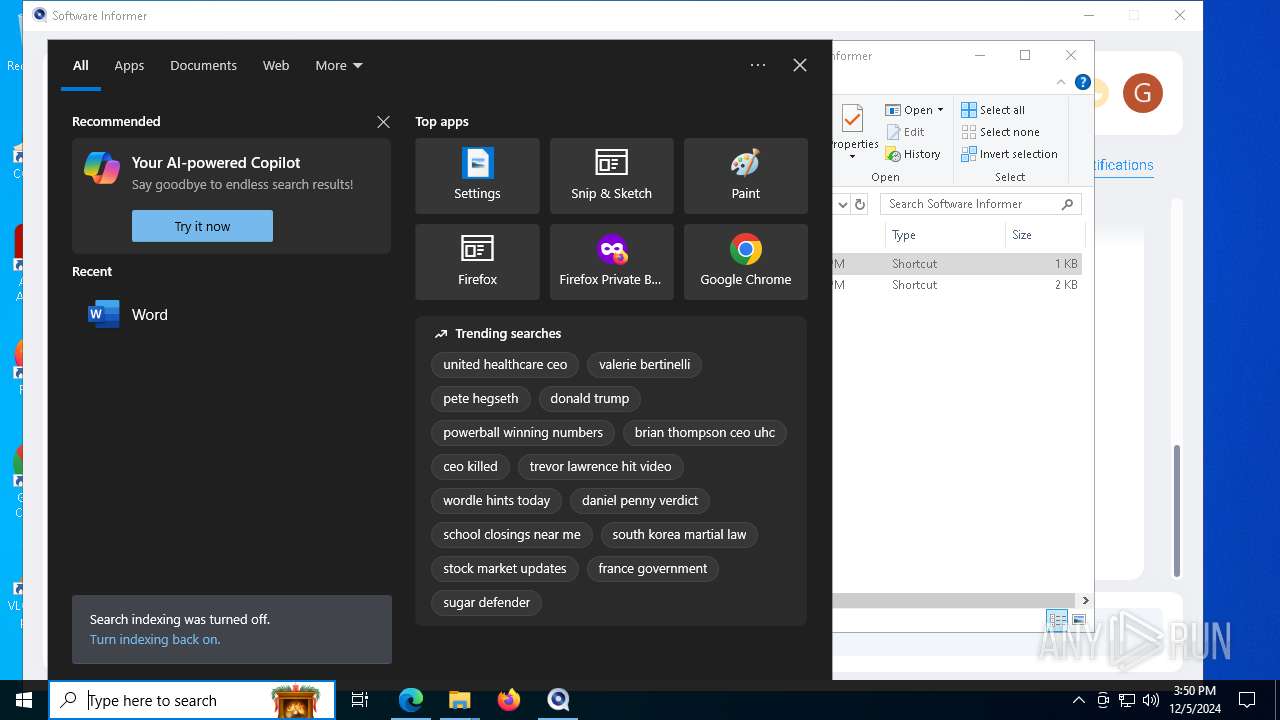Search trending 'united healthcare ceo'
1280x720 pixels.
click(505, 365)
